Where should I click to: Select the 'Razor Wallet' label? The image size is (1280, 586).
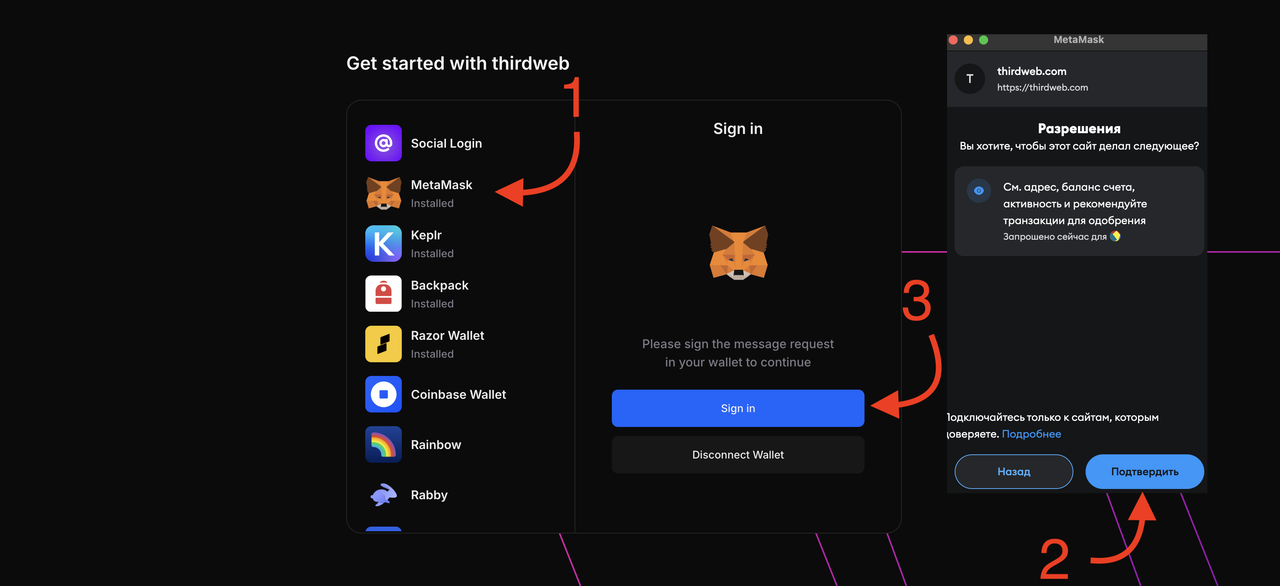coord(447,335)
